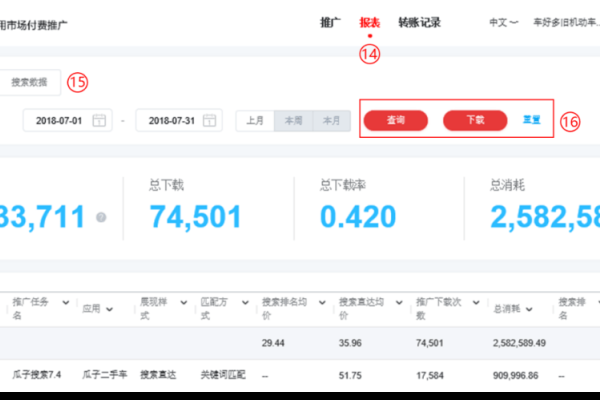Expand the 总消耗 column chevron
The image size is (600, 400).
[x=529, y=309]
